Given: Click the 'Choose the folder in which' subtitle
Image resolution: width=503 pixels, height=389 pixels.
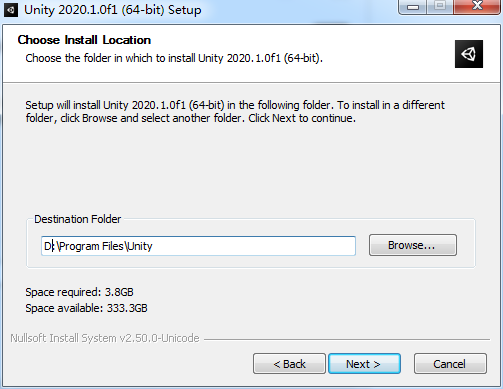Looking at the screenshot, I should tap(174, 58).
